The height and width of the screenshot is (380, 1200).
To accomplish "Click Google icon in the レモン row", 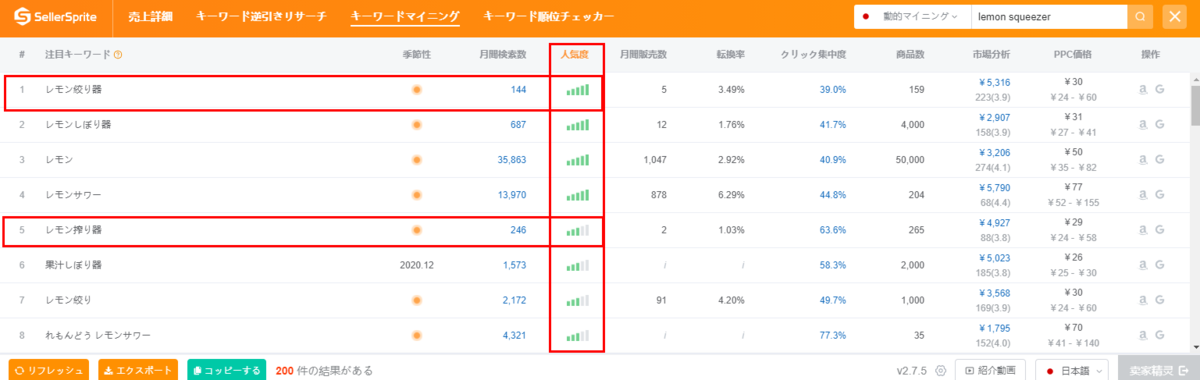I will [x=1160, y=159].
